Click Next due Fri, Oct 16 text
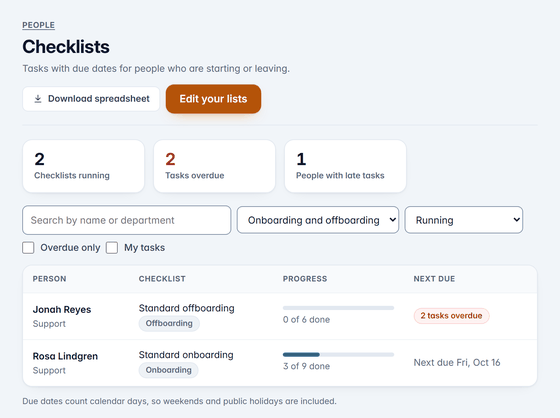560x418 pixels. coord(457,363)
